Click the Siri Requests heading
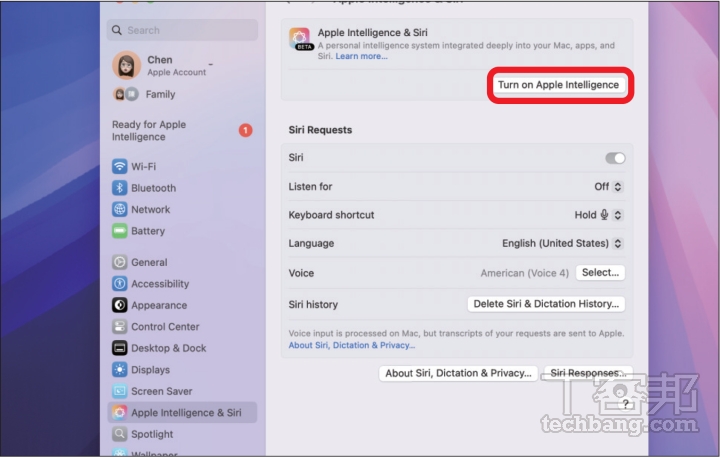This screenshot has width=720, height=457. (x=320, y=130)
